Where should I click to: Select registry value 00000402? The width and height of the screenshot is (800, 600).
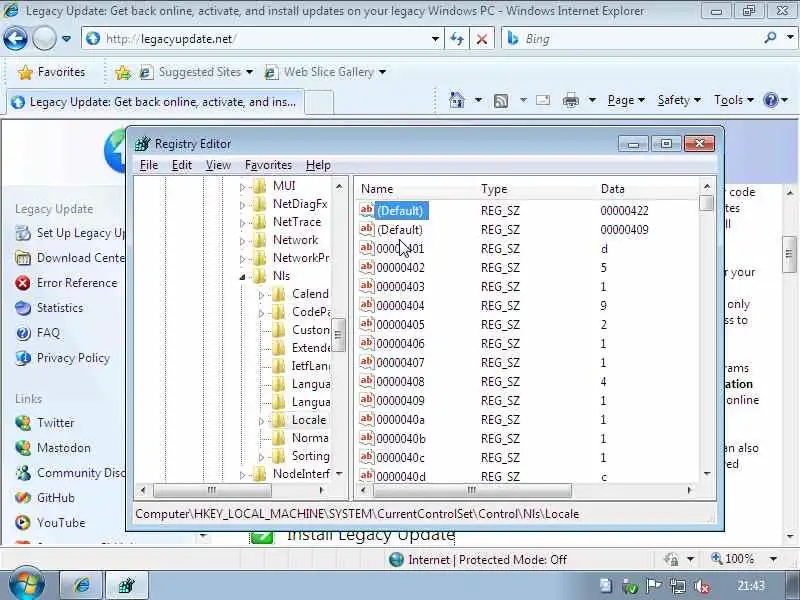tap(401, 268)
